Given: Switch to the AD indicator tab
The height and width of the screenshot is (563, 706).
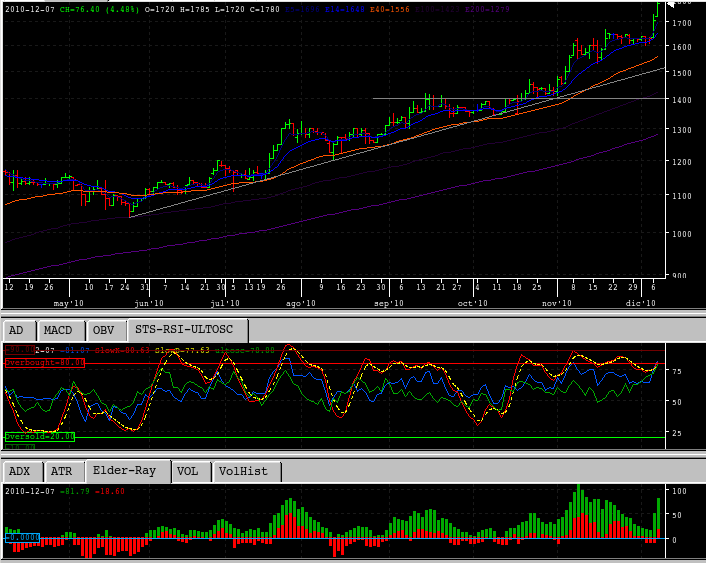Looking at the screenshot, I should click(x=17, y=330).
